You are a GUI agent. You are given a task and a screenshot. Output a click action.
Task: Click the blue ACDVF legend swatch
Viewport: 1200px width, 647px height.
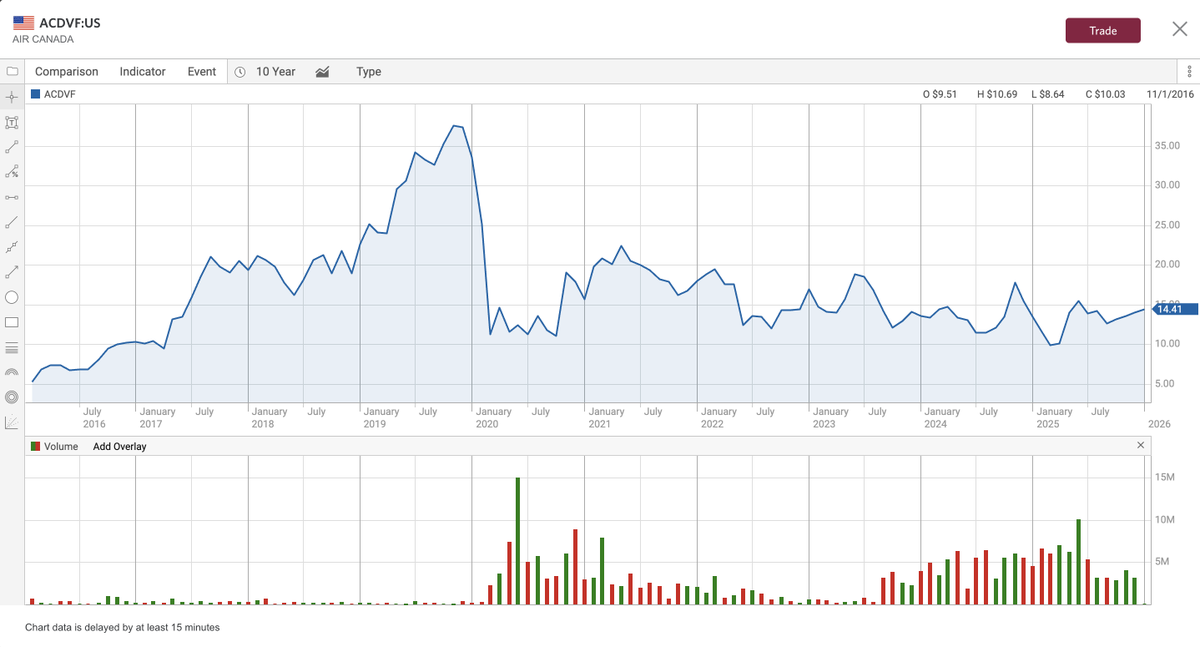36,94
